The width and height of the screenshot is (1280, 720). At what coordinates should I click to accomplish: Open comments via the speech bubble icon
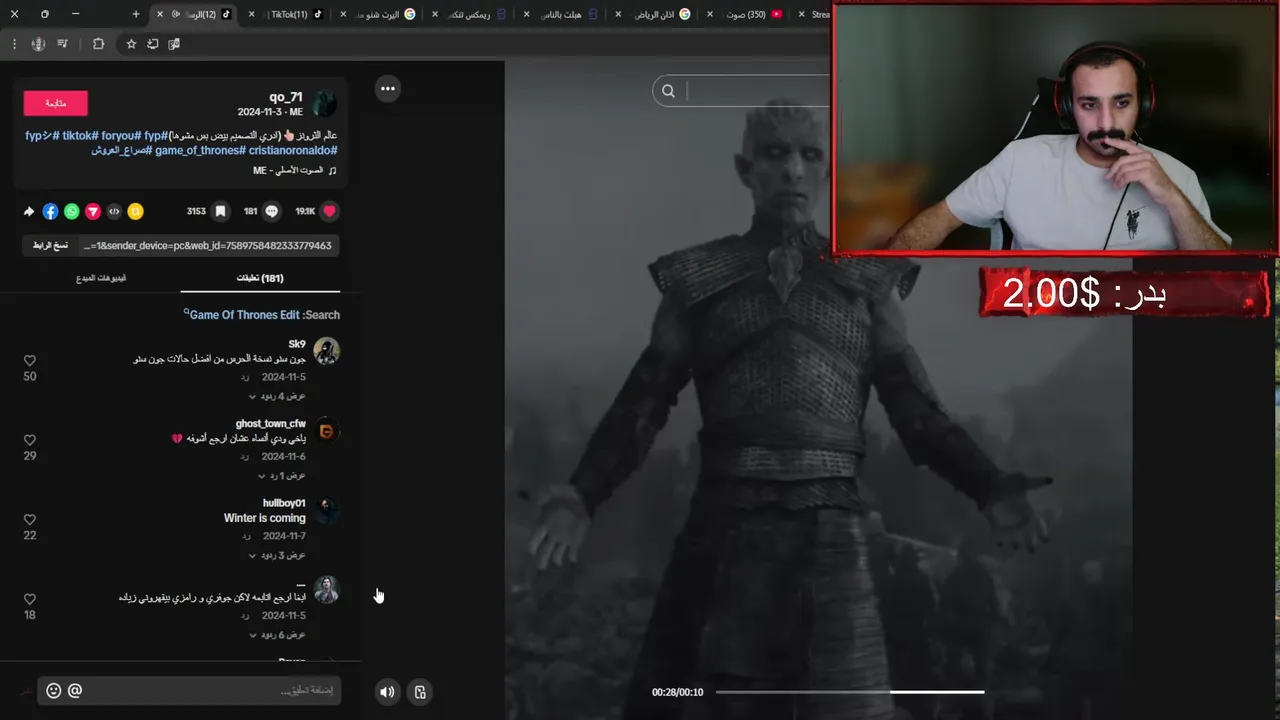pos(272,211)
